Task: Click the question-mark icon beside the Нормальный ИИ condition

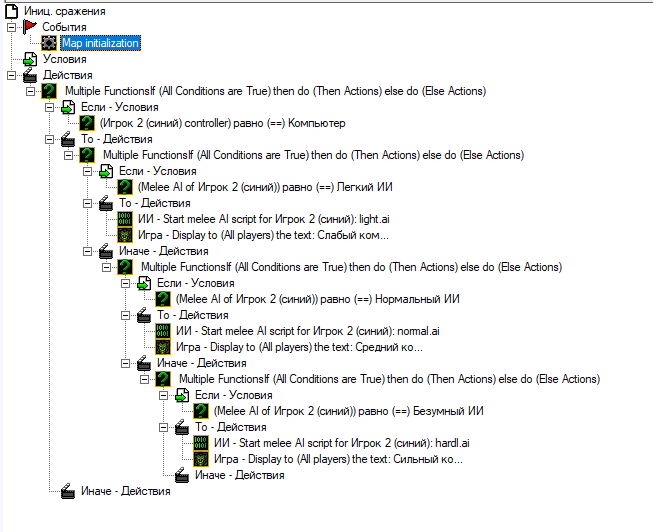Action: (163, 299)
